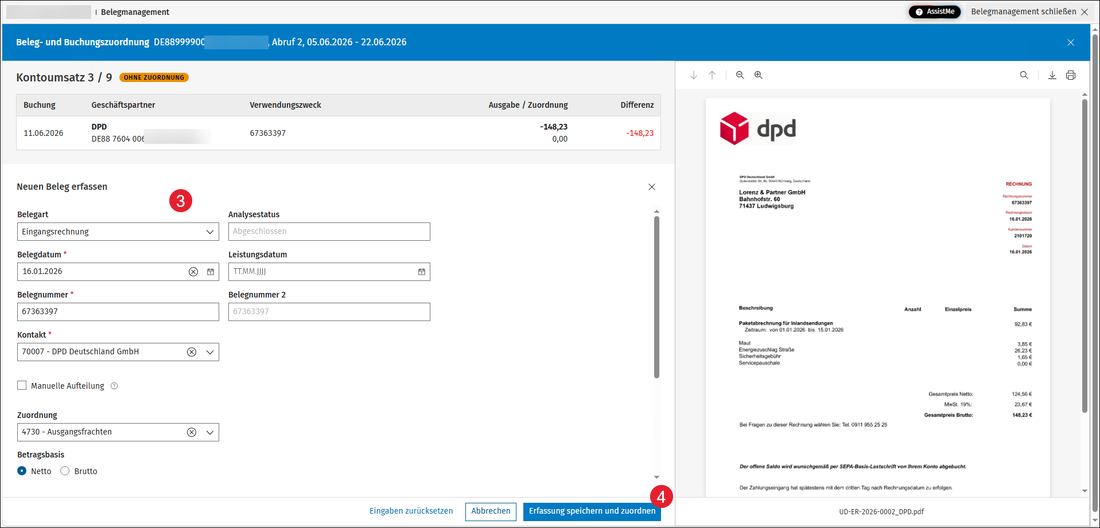Click the Abbrechen button

pyautogui.click(x=490, y=511)
